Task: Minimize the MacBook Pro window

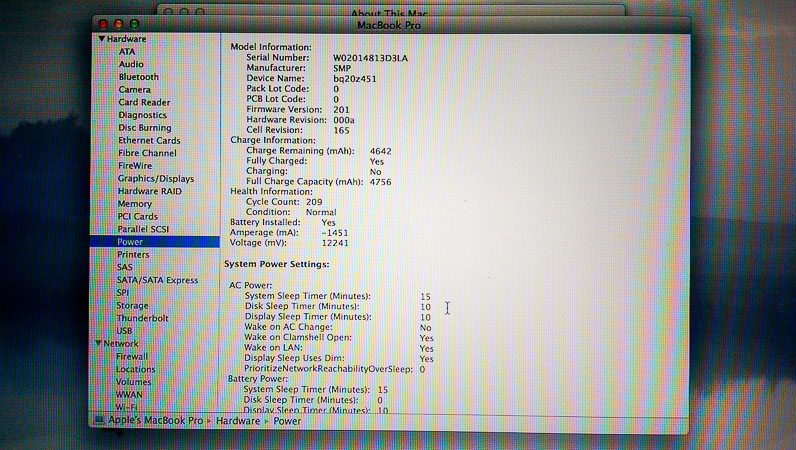Action: [119, 24]
